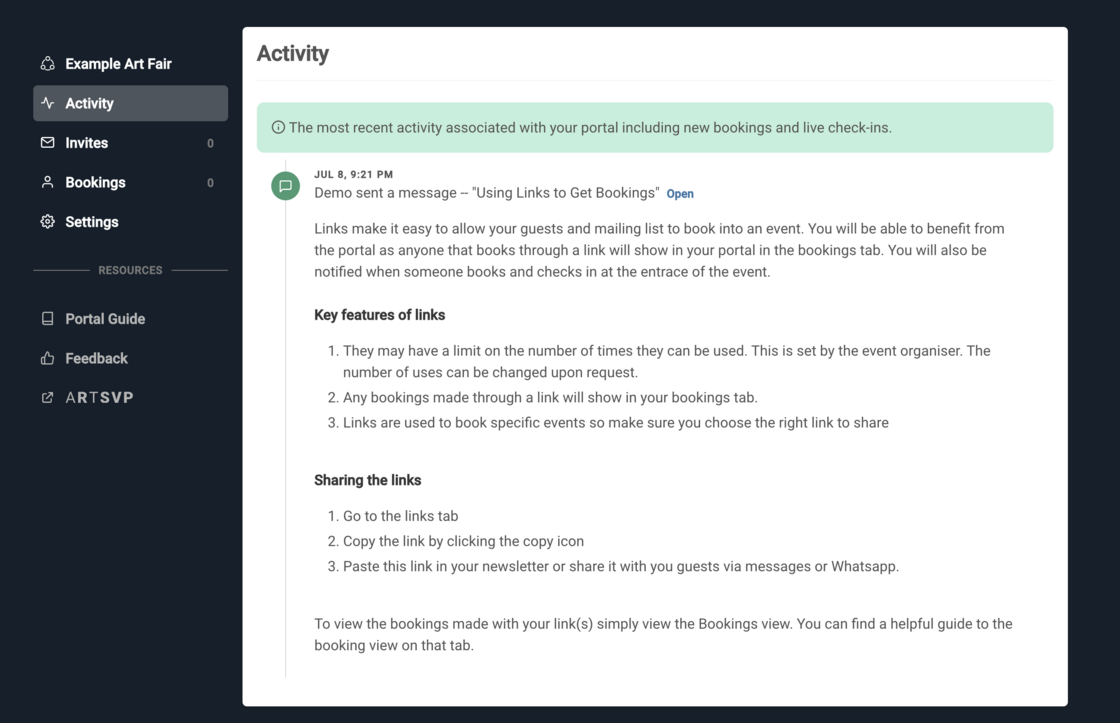This screenshot has height=723, width=1120.
Task: Open the Portal Guide resource
Action: click(x=105, y=319)
